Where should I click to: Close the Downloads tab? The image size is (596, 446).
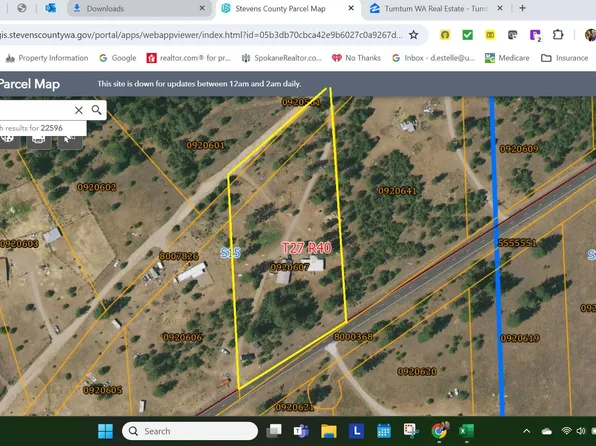202,8
